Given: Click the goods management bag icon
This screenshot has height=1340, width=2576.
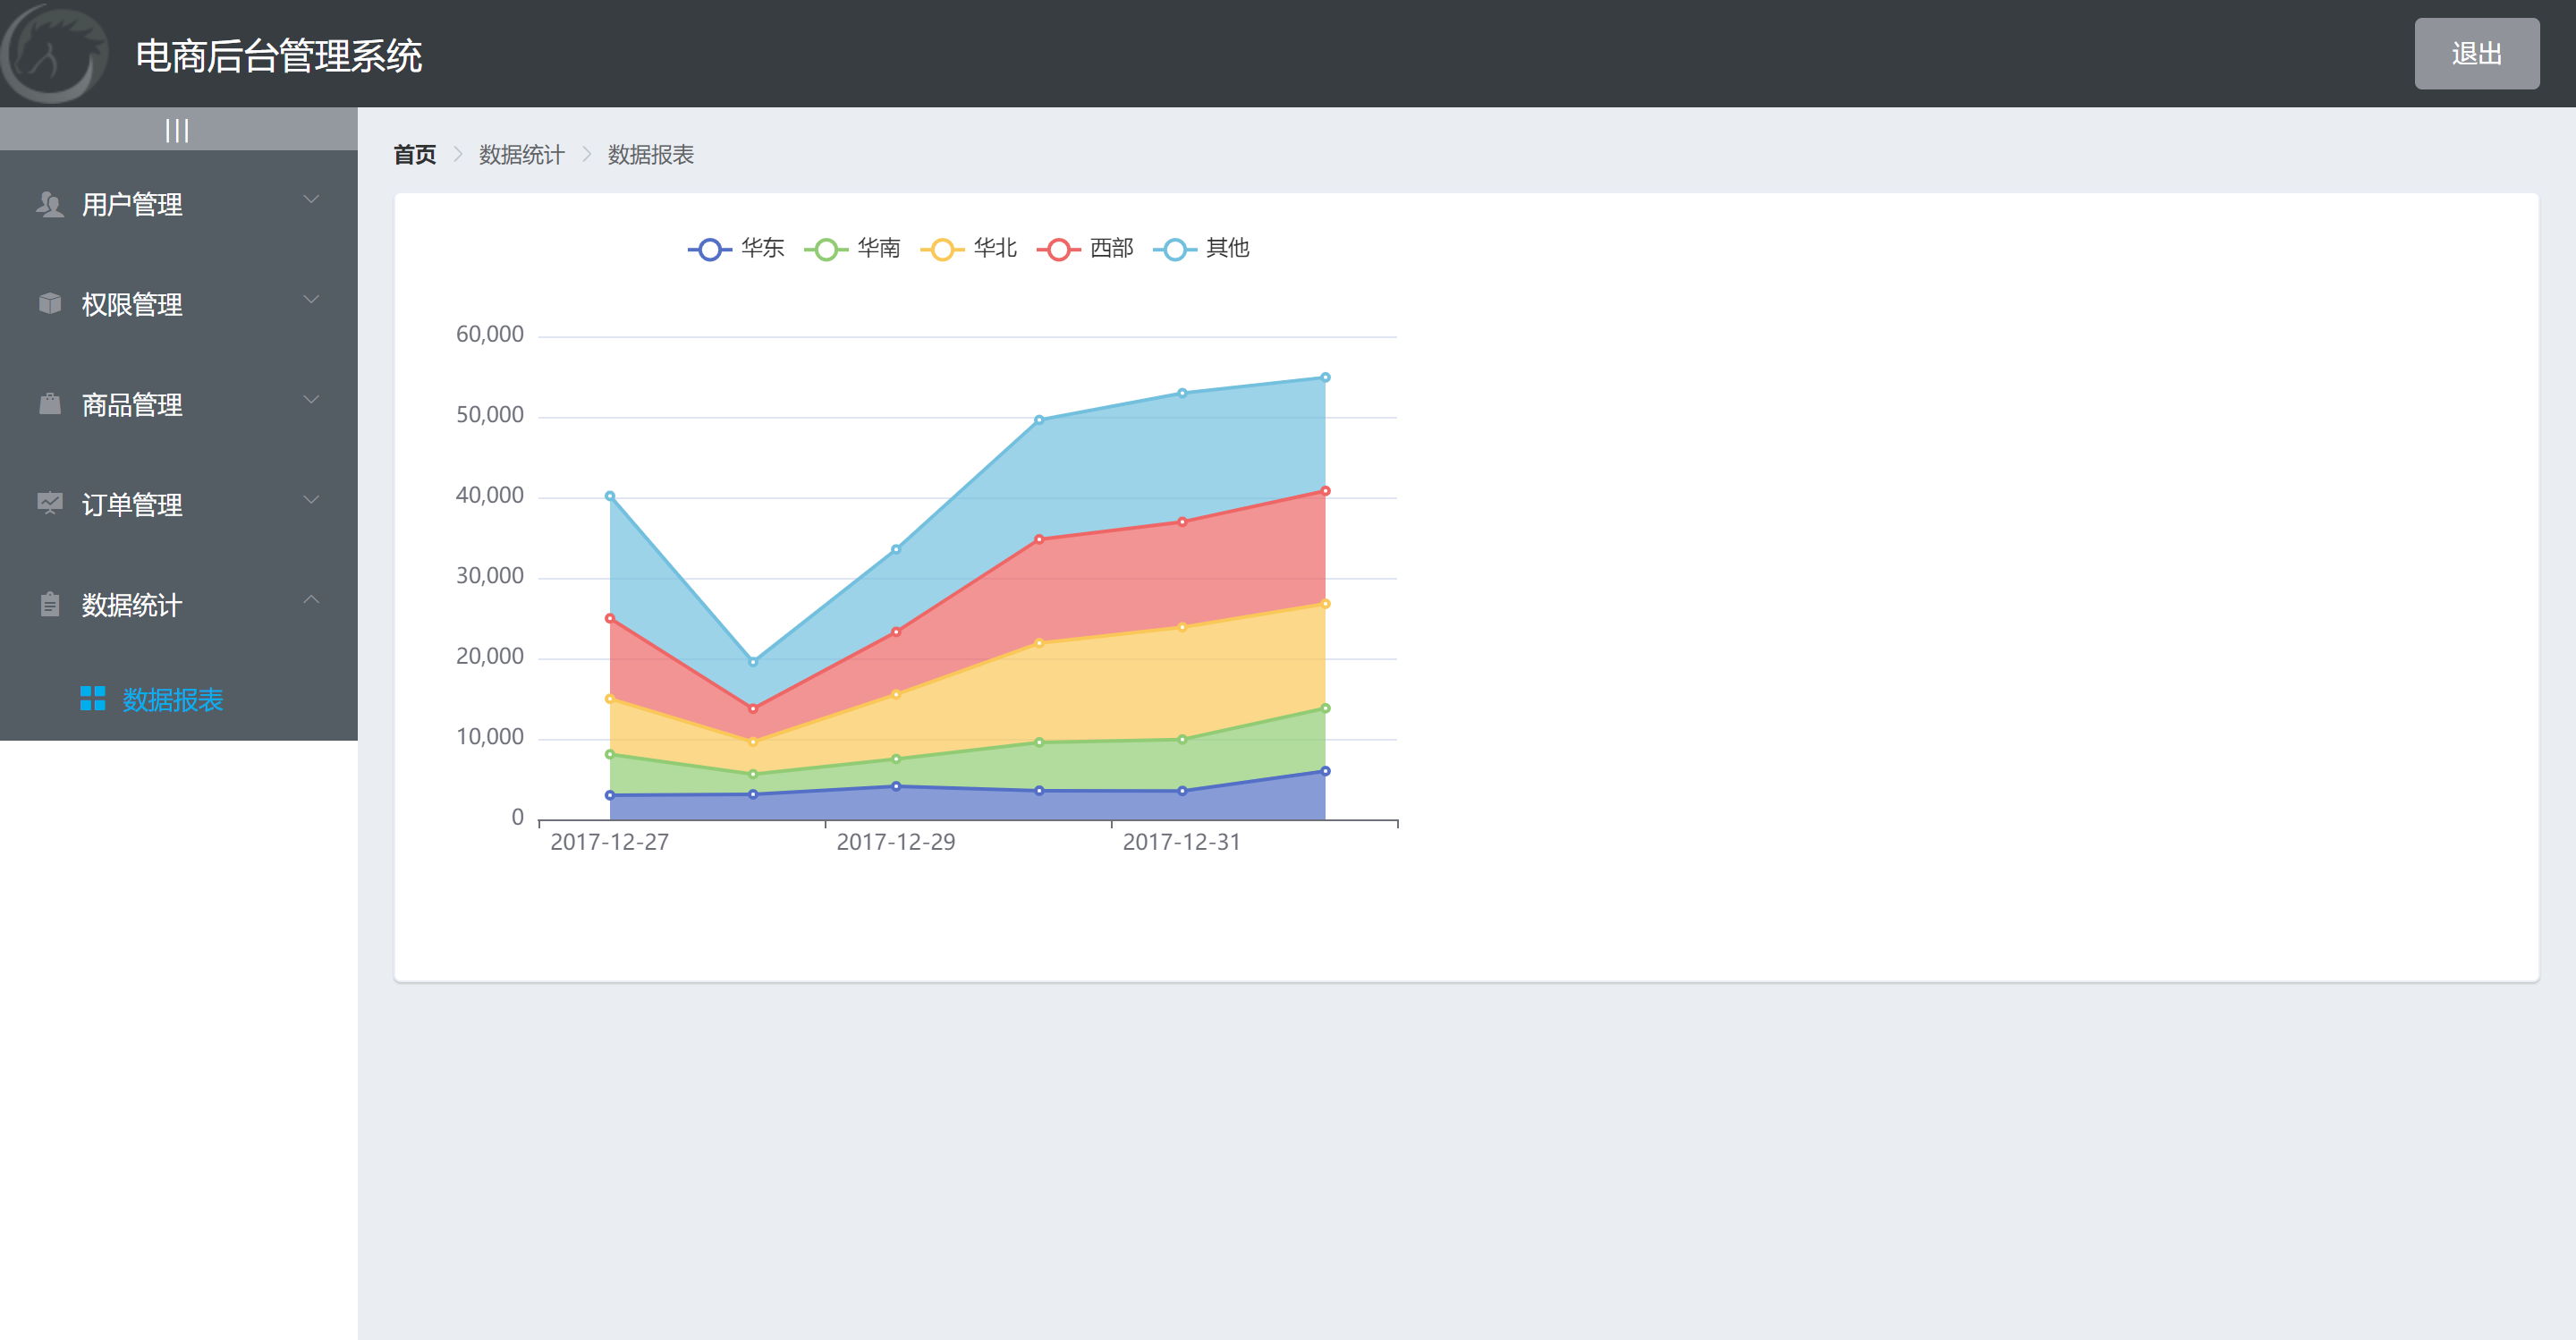Looking at the screenshot, I should [x=49, y=404].
